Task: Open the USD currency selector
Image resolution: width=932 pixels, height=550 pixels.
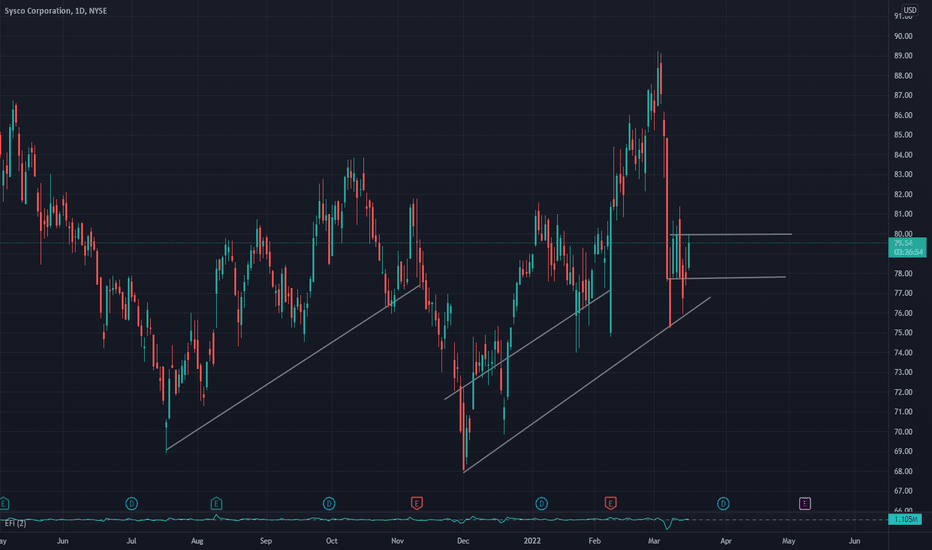Action: 910,10
